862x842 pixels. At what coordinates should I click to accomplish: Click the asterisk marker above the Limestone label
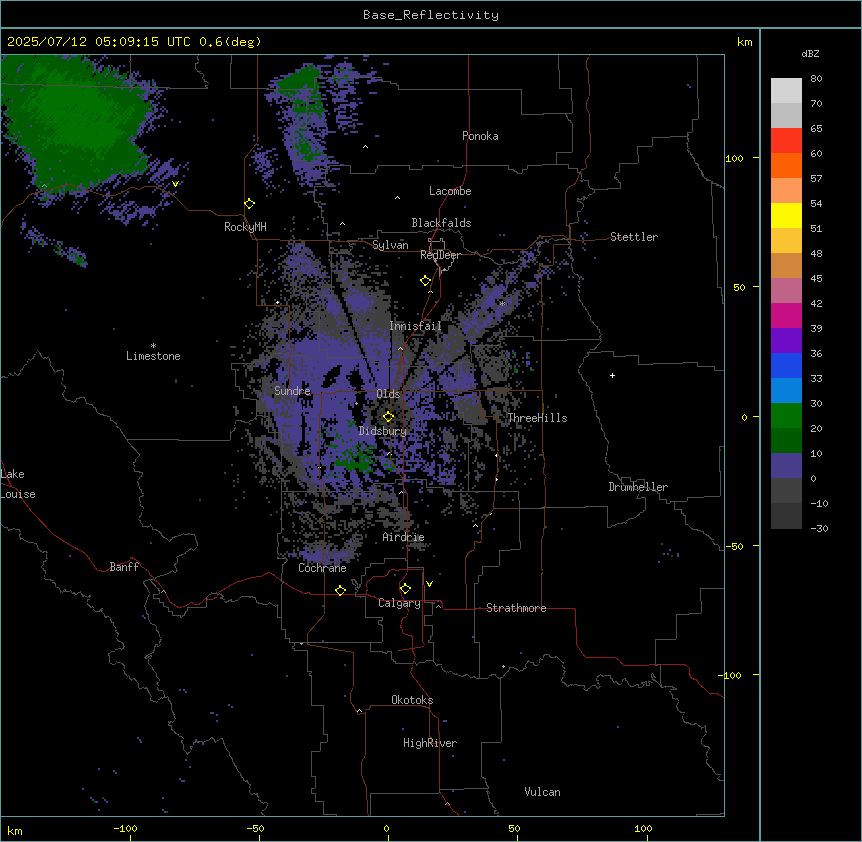(153, 346)
